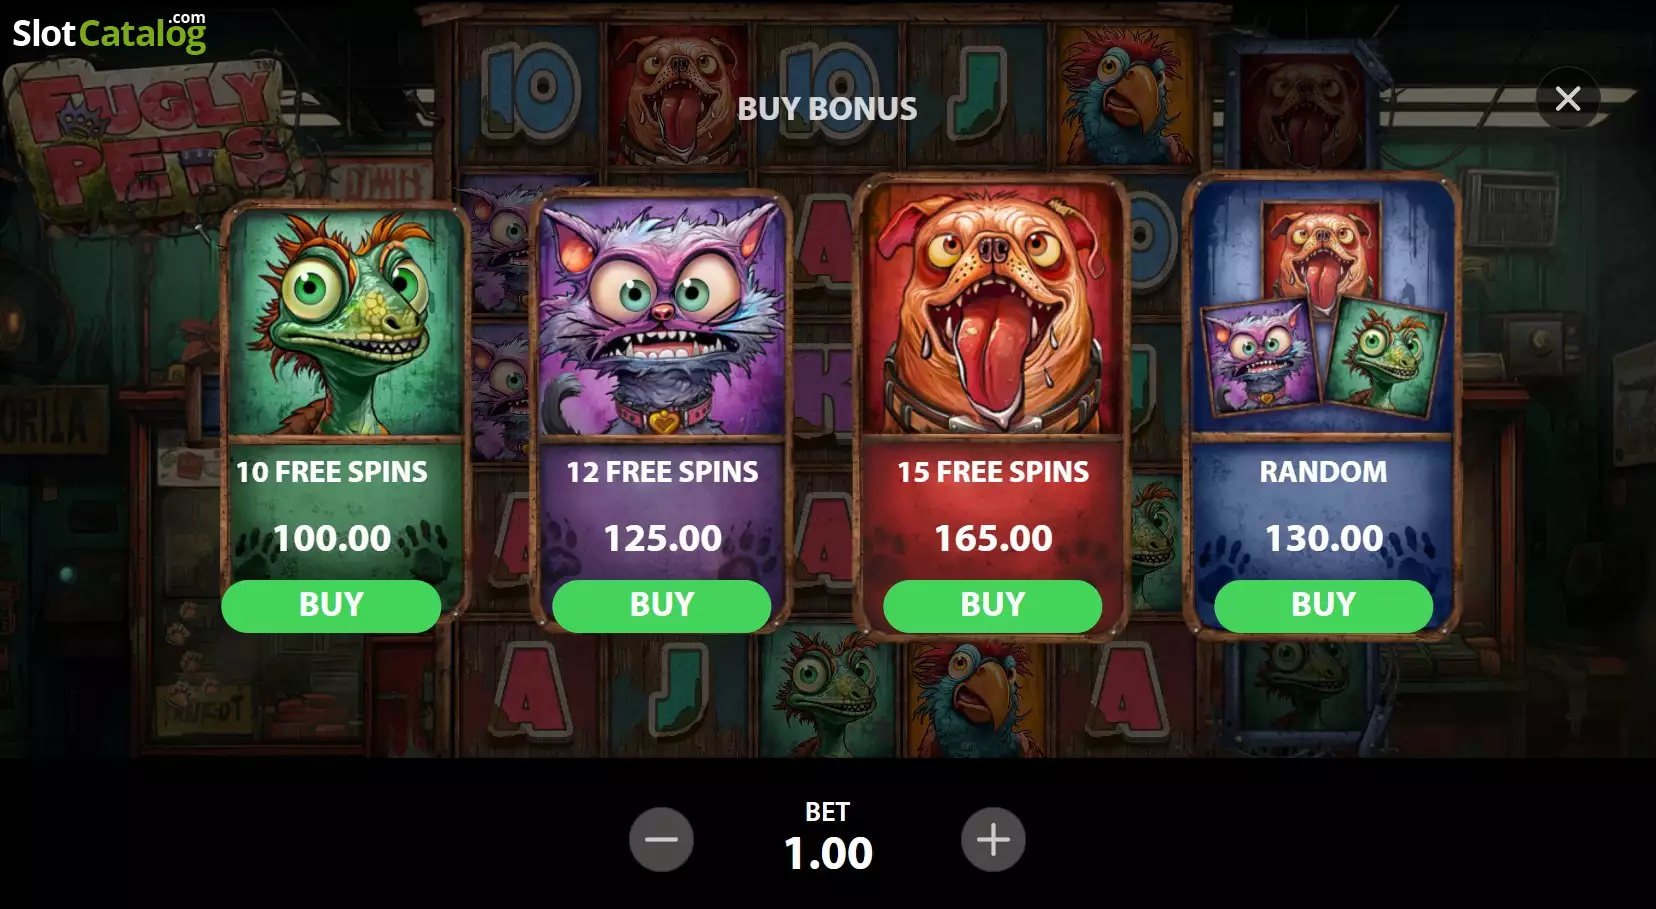Image resolution: width=1656 pixels, height=909 pixels.
Task: Select the drooling dog card image
Action: pos(993,310)
